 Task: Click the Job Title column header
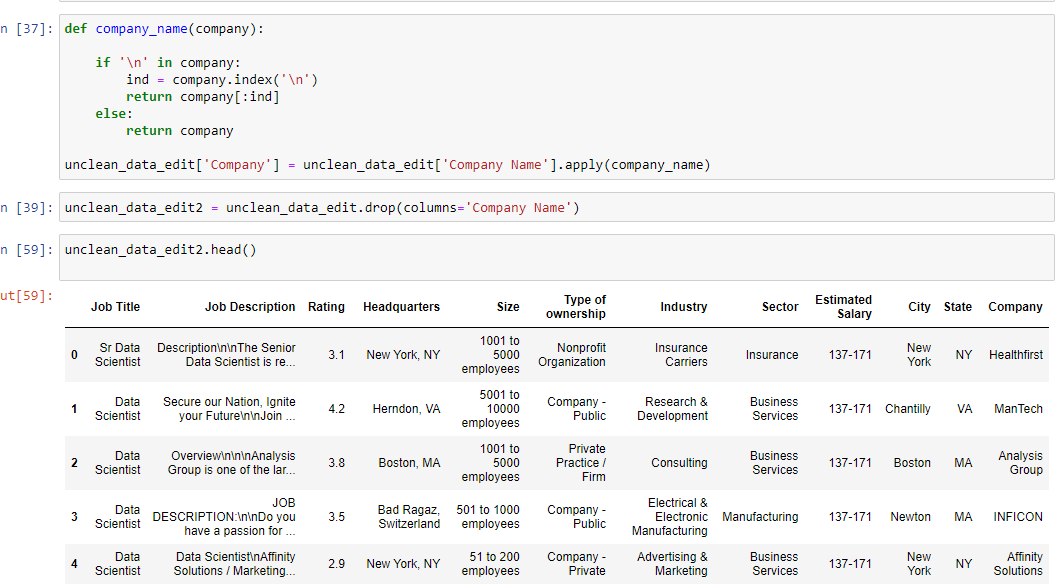coord(116,306)
